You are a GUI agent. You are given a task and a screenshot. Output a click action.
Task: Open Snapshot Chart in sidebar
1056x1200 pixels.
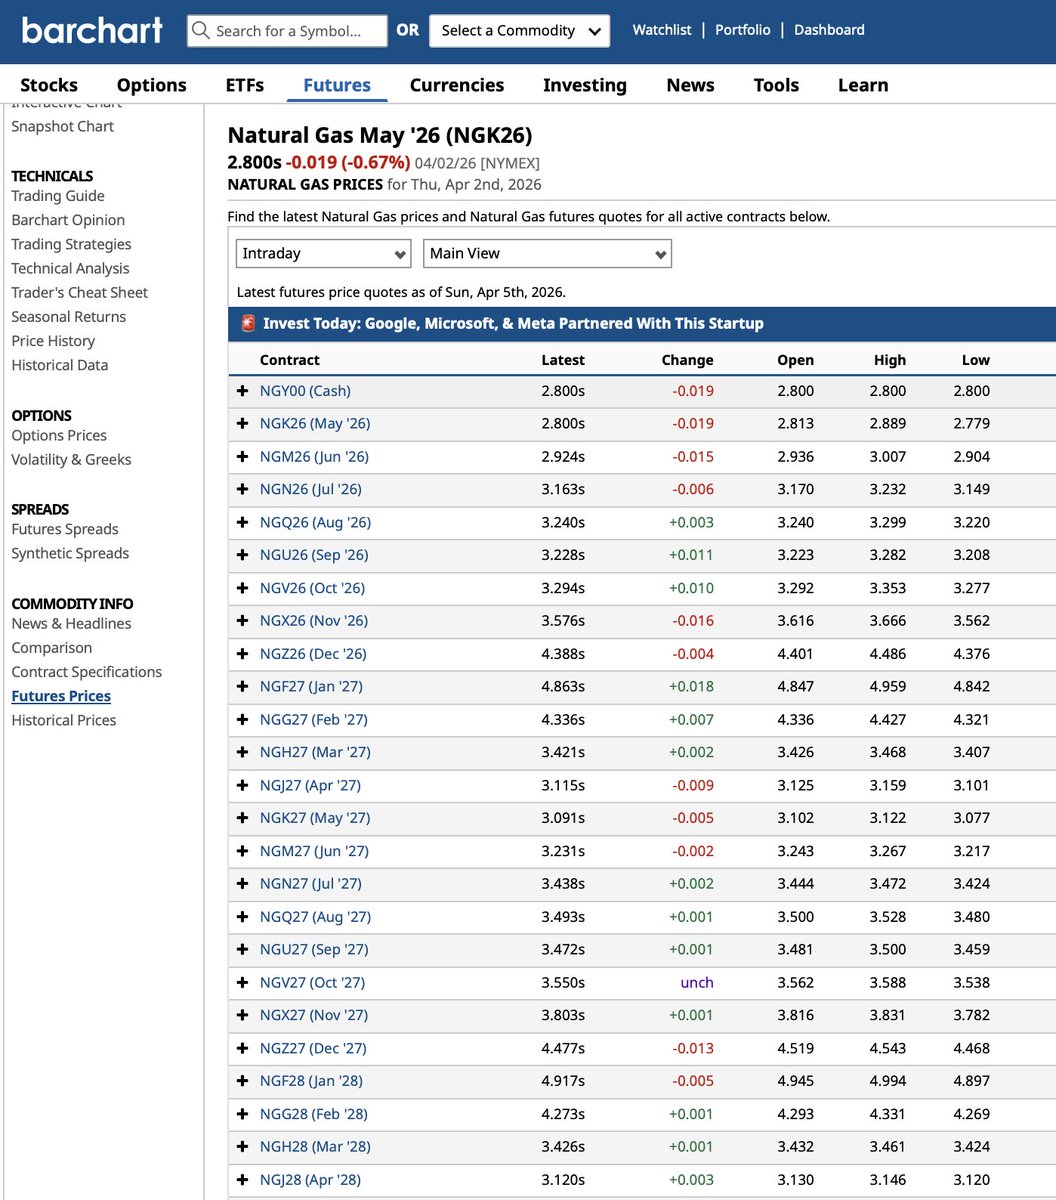pyautogui.click(x=62, y=126)
